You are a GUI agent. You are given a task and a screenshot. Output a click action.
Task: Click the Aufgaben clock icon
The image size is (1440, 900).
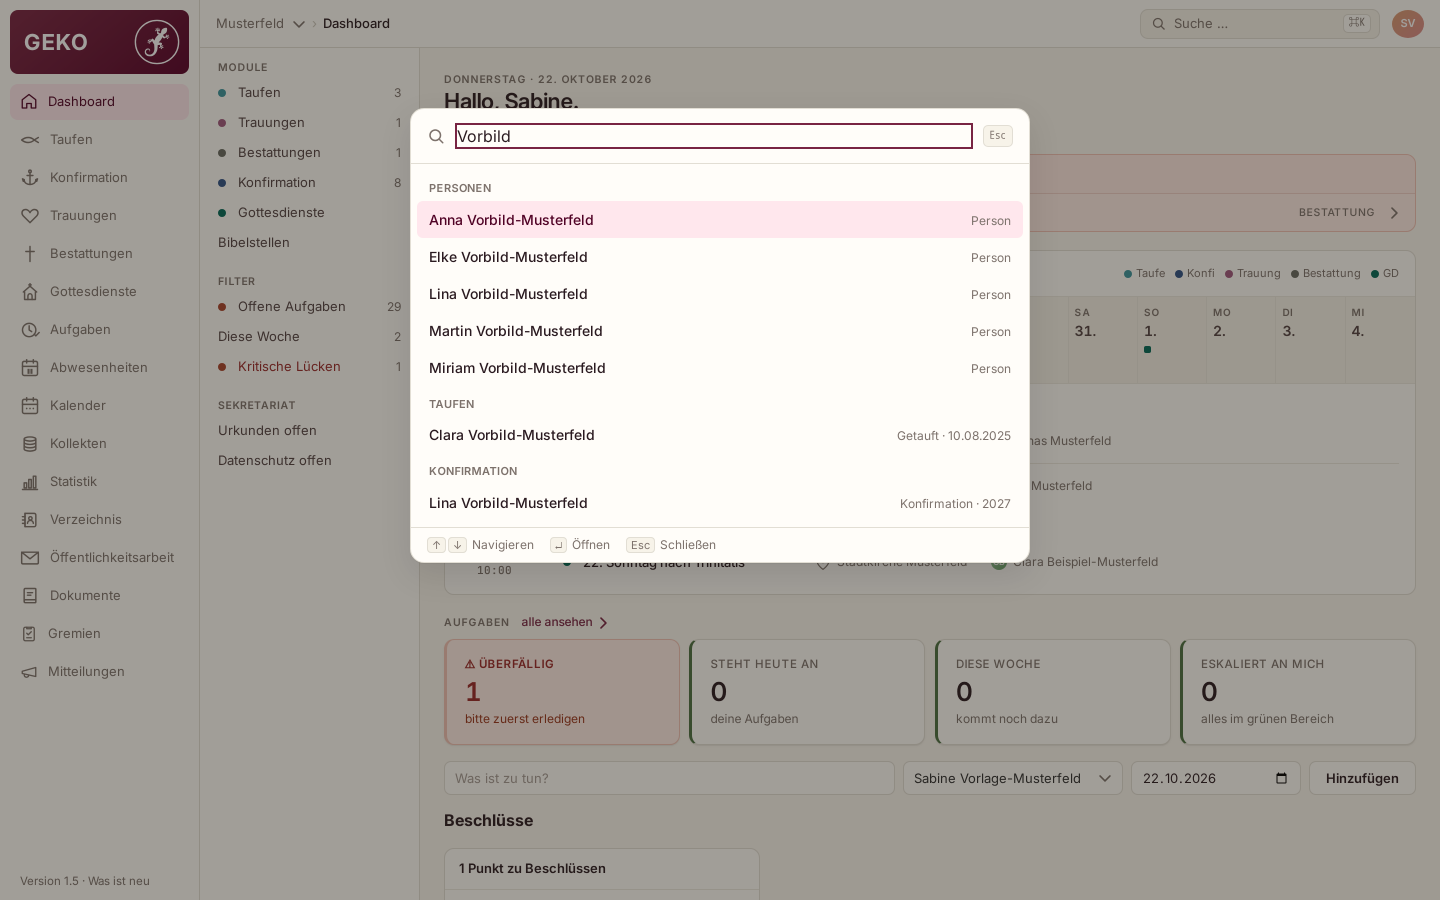[30, 330]
